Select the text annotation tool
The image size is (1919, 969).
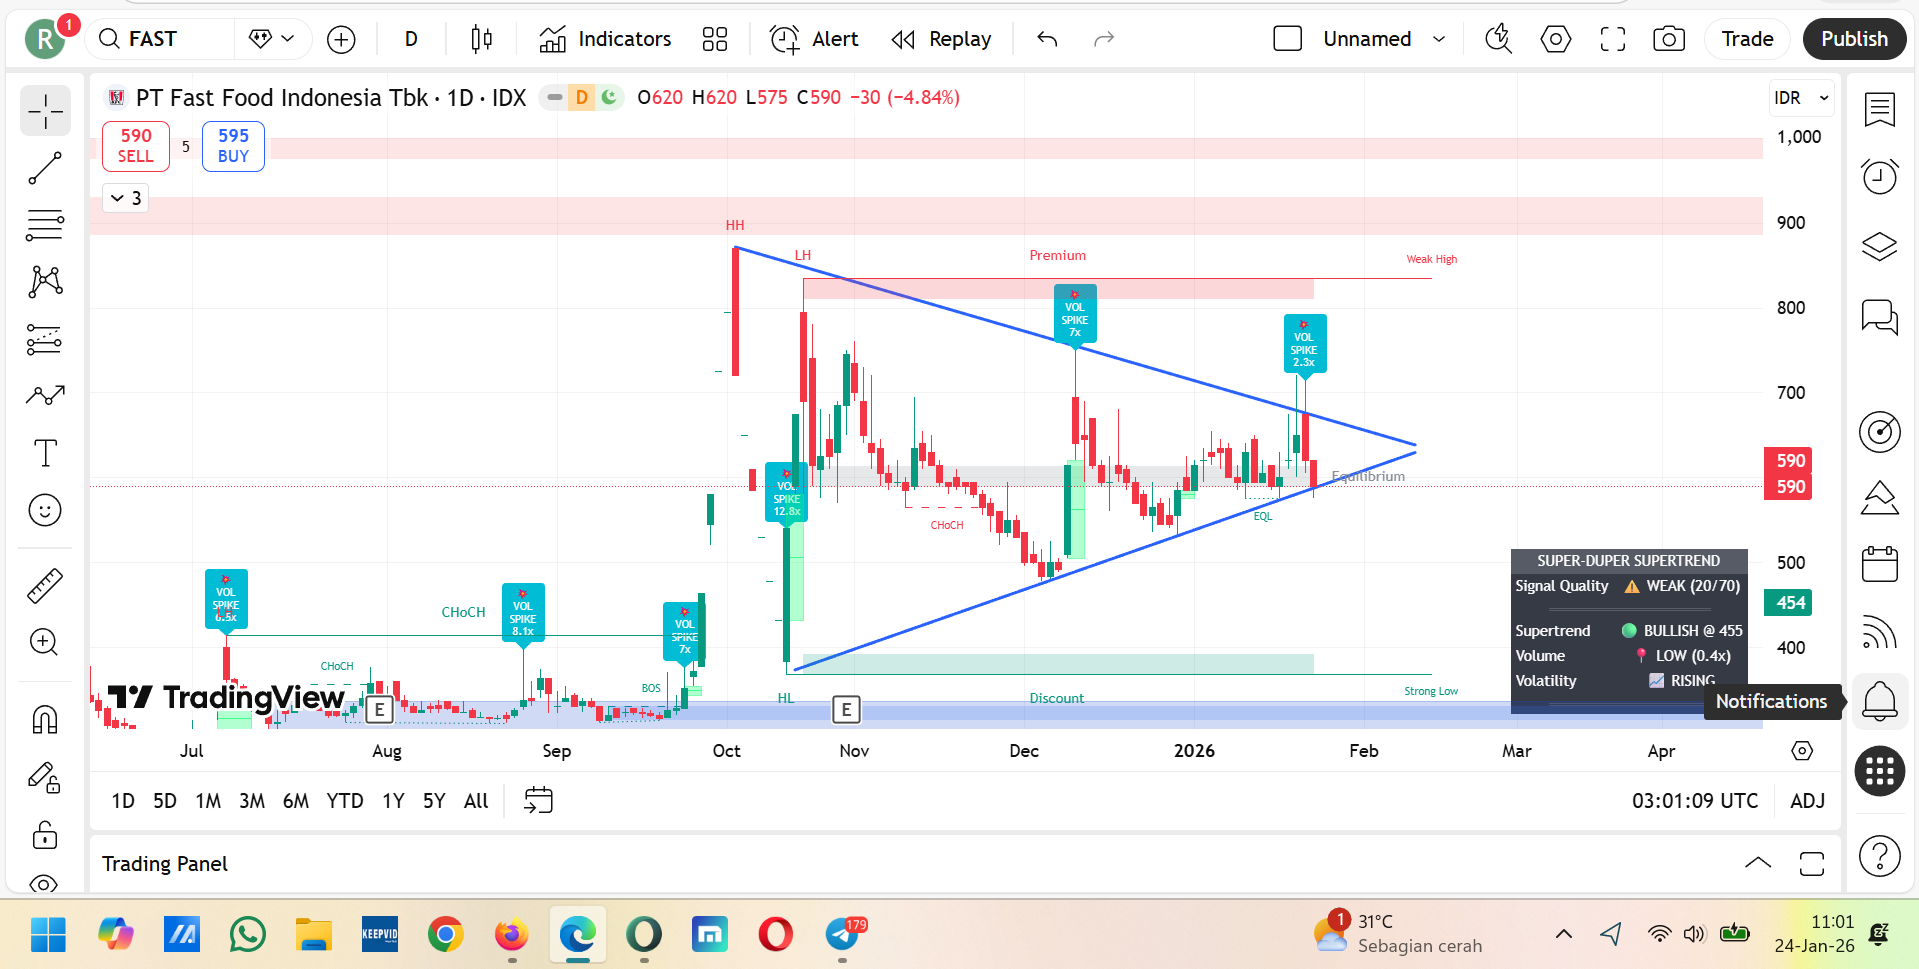click(45, 453)
